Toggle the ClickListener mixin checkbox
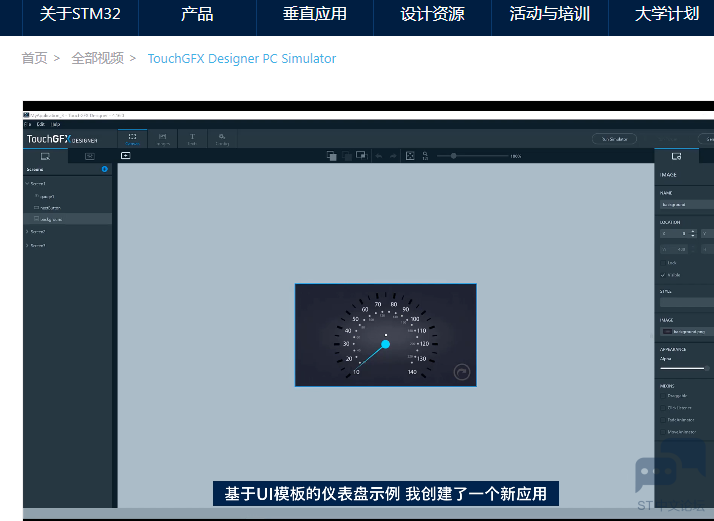The height and width of the screenshot is (521, 714). 663,408
